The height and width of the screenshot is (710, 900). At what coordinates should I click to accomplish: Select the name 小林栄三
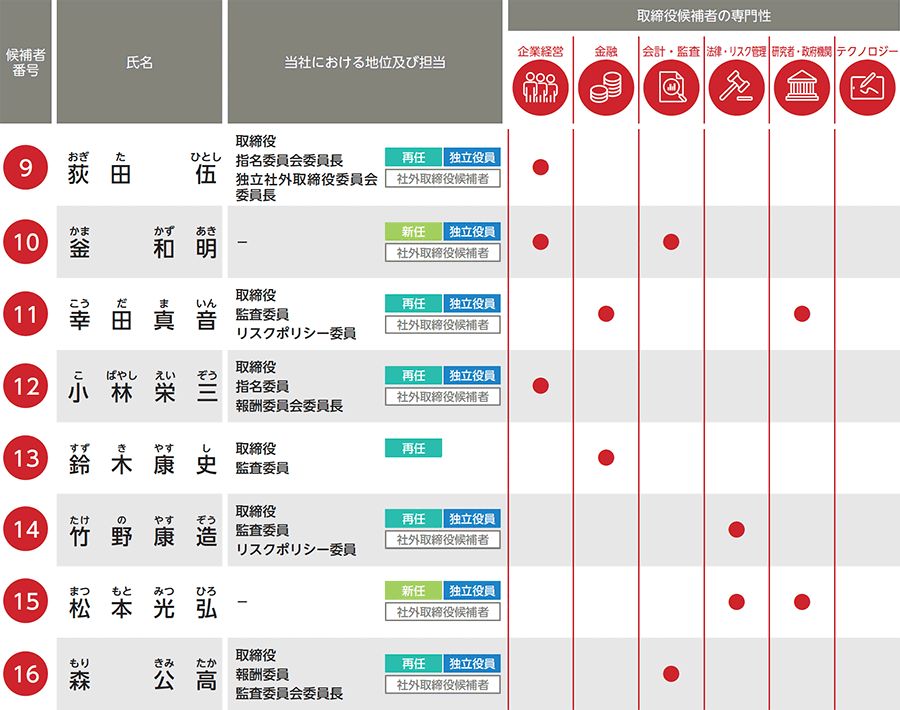[143, 393]
